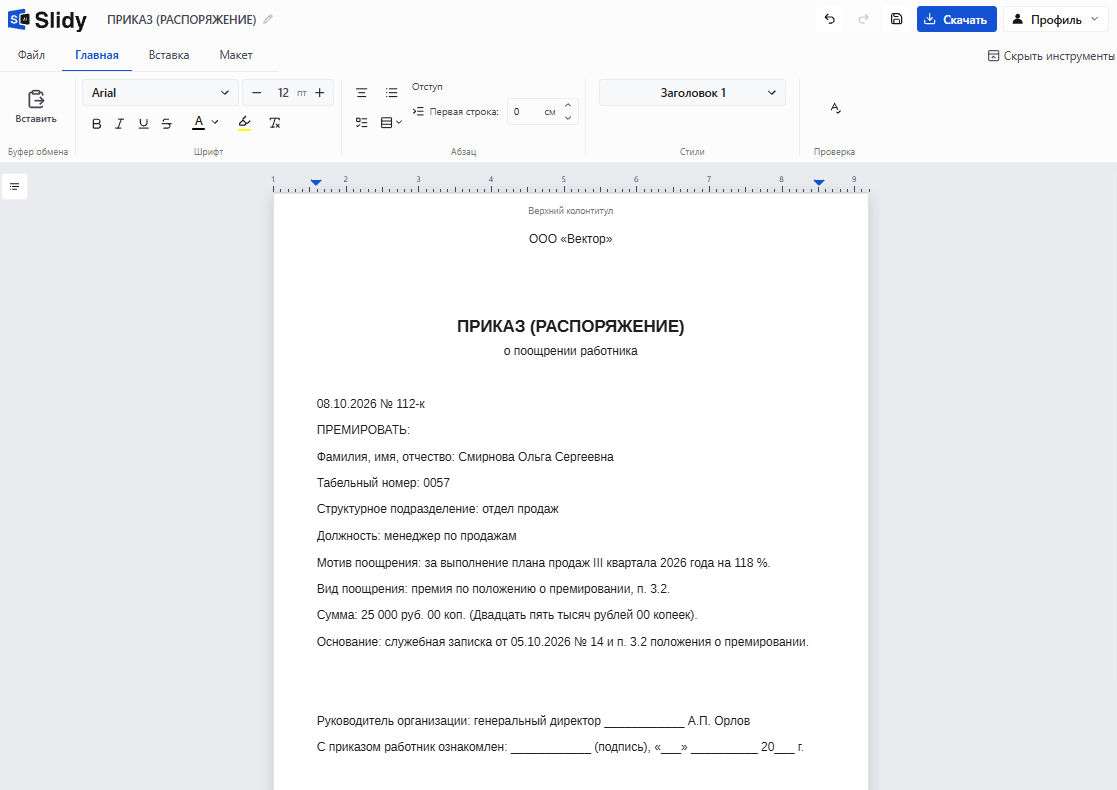Image resolution: width=1117 pixels, height=790 pixels.
Task: Run the spell check in Проверка
Action: [x=836, y=108]
